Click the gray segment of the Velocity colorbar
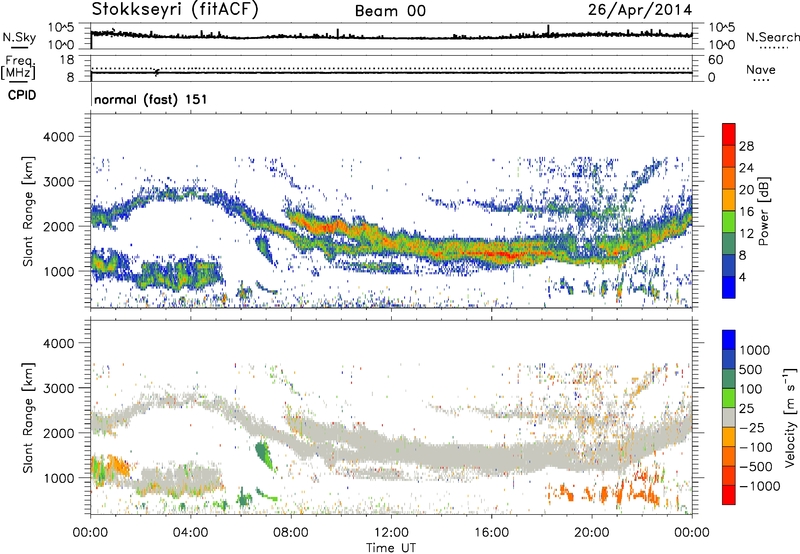800x554 pixels. pyautogui.click(x=729, y=417)
